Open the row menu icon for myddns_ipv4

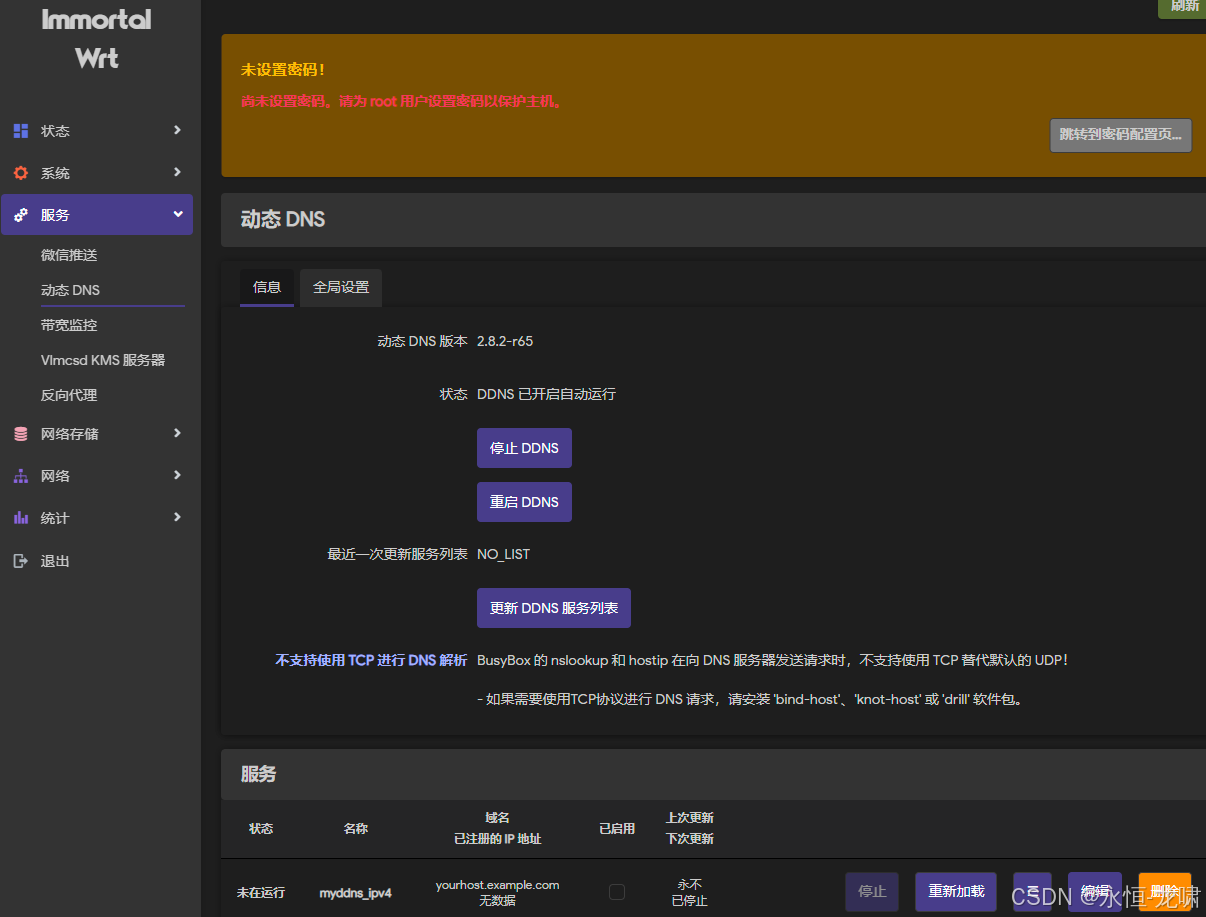1032,892
